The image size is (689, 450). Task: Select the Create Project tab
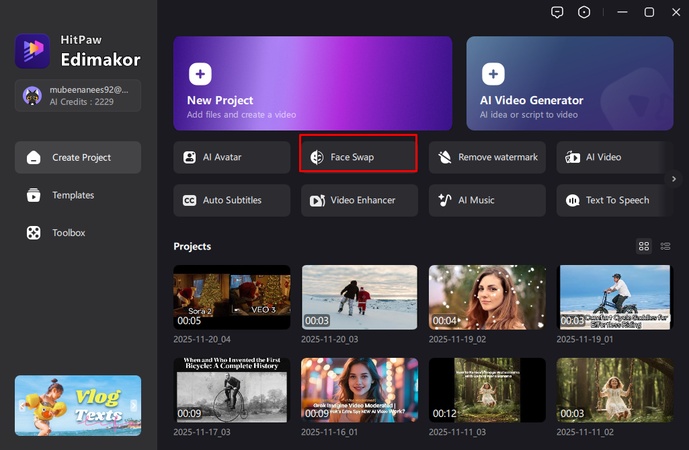tap(78, 157)
